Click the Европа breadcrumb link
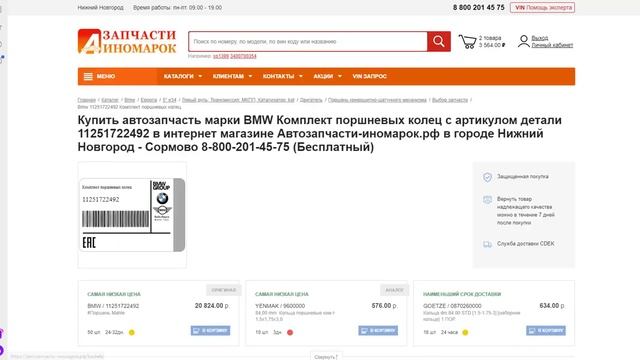Image resolution: width=640 pixels, height=360 pixels. [149, 100]
